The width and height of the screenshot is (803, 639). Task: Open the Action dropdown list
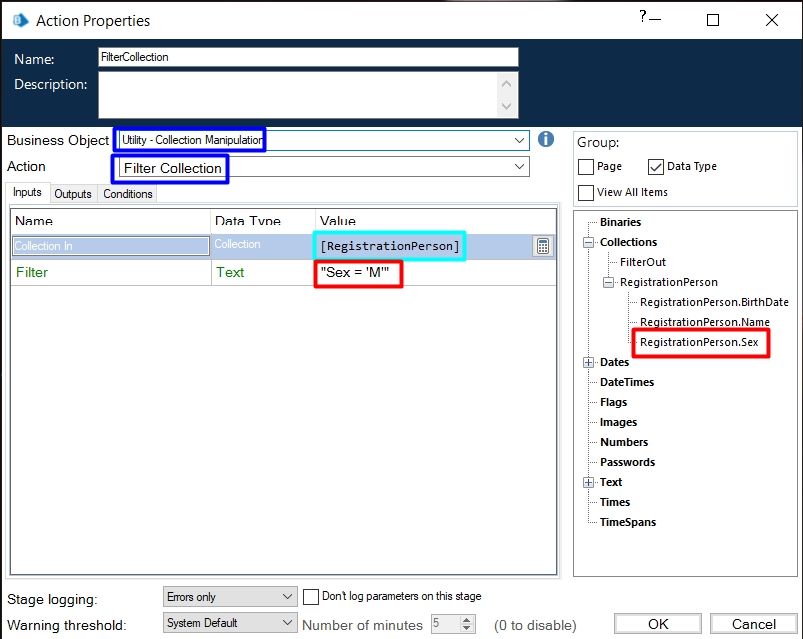click(518, 167)
